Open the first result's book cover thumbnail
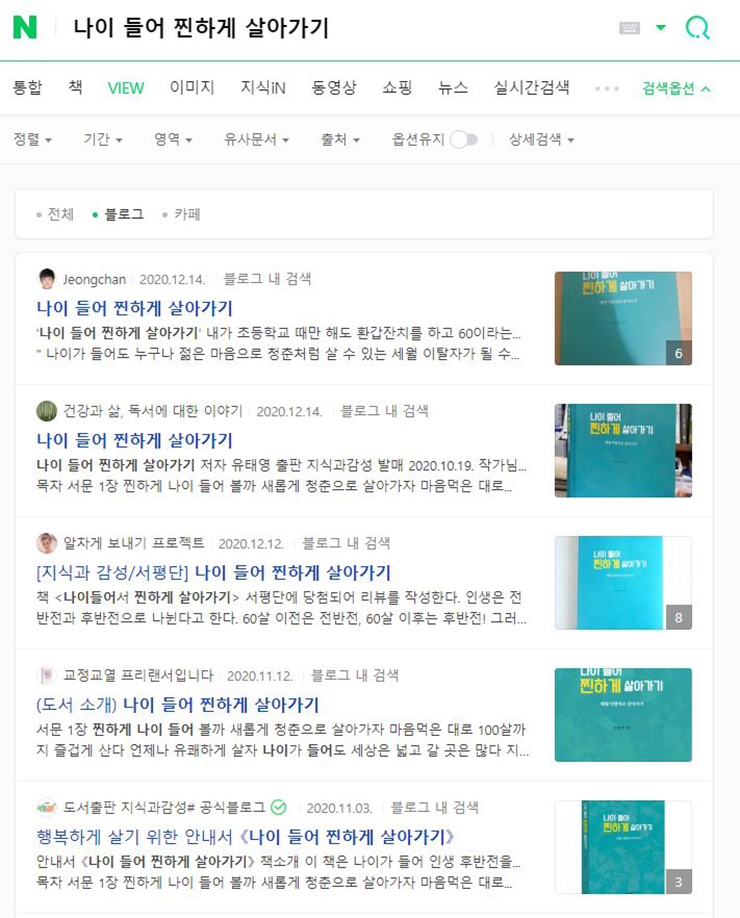 pos(623,318)
